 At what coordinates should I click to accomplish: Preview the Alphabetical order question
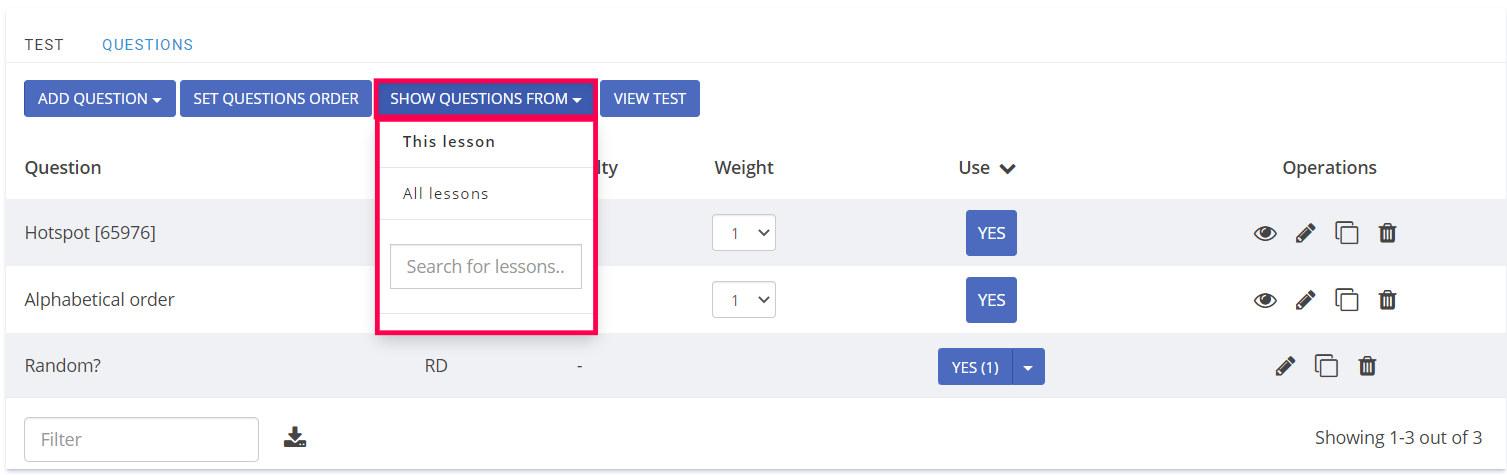click(x=1265, y=300)
